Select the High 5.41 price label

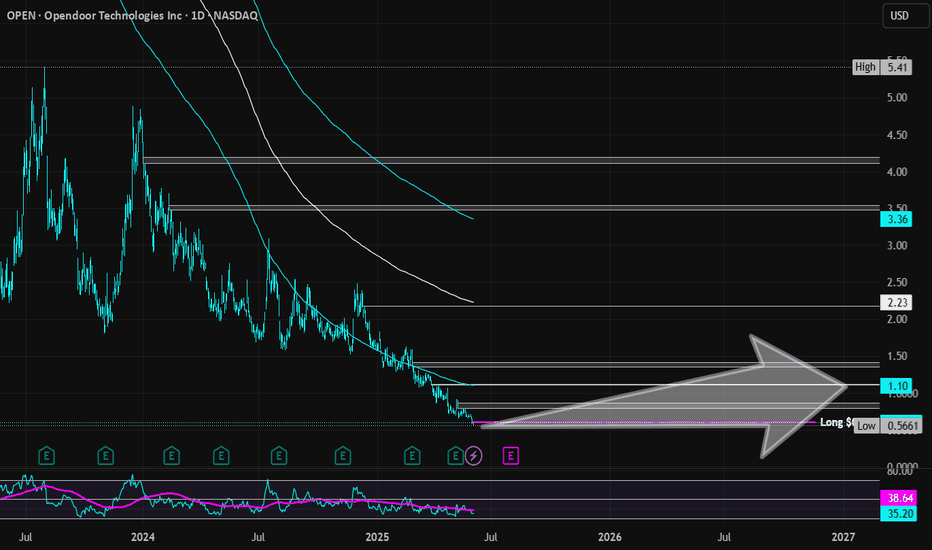pyautogui.click(x=882, y=67)
